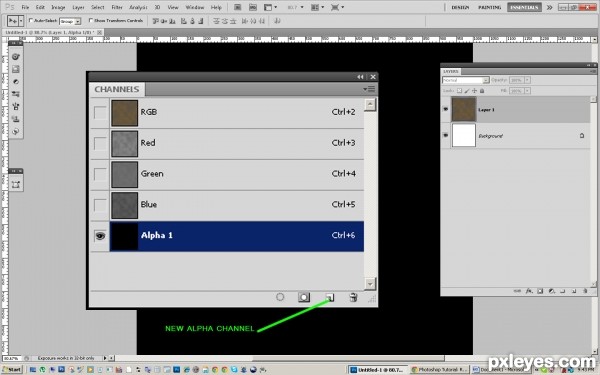
Task: Open the Analysis menu
Action: pyautogui.click(x=138, y=7)
